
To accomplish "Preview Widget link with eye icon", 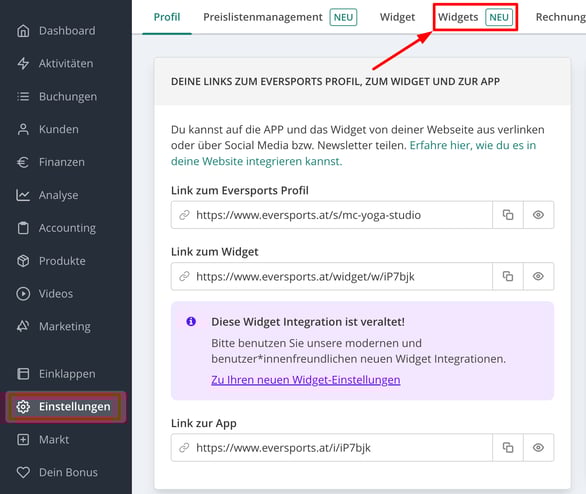I will tap(538, 276).
